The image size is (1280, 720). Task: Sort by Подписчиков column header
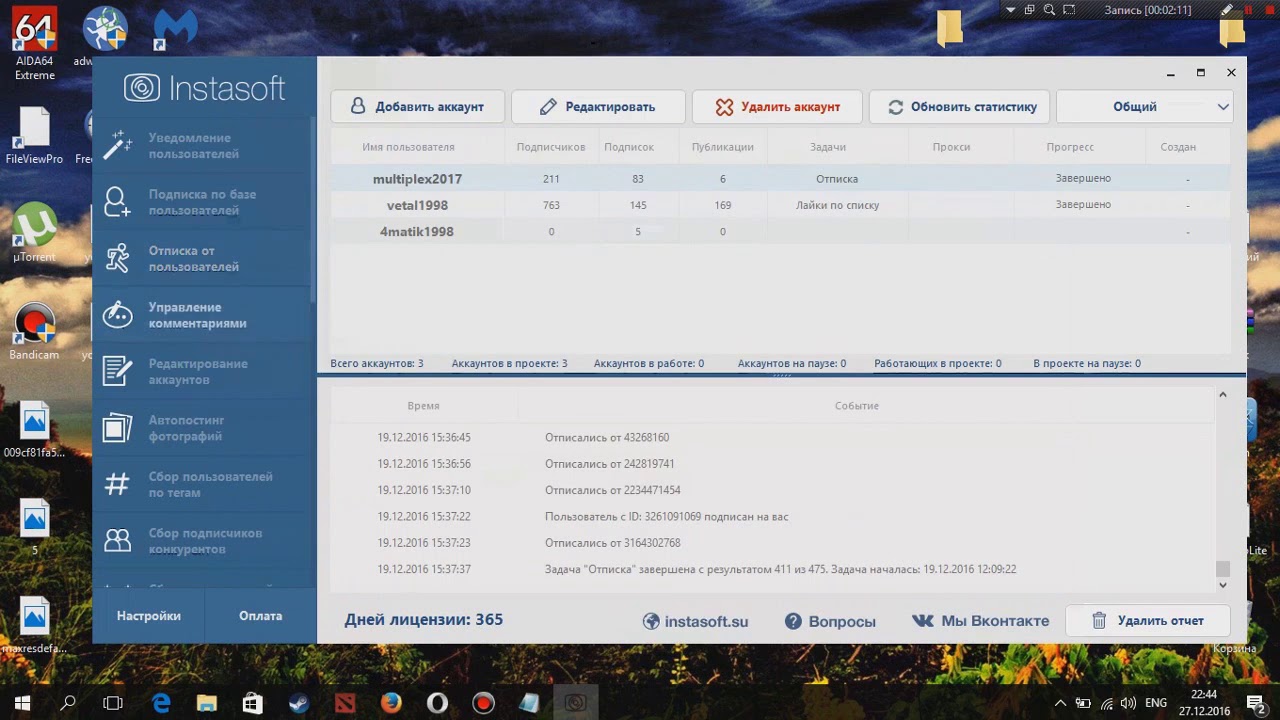coord(551,147)
